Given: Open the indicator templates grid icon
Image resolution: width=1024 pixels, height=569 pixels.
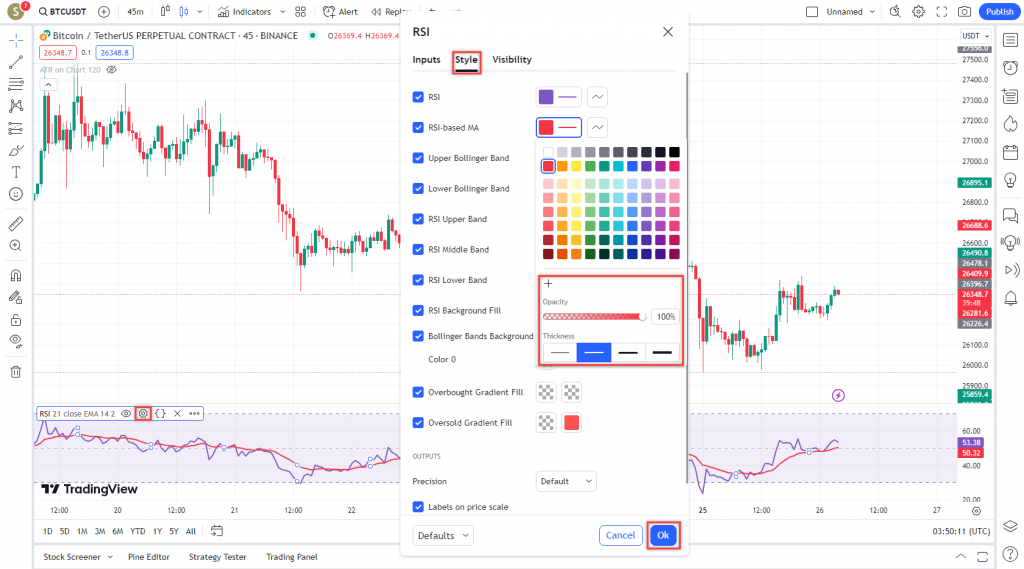Looking at the screenshot, I should coord(300,12).
